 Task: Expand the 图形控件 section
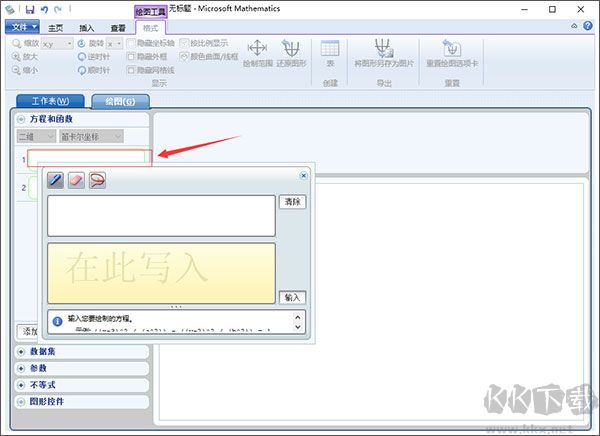pyautogui.click(x=21, y=402)
